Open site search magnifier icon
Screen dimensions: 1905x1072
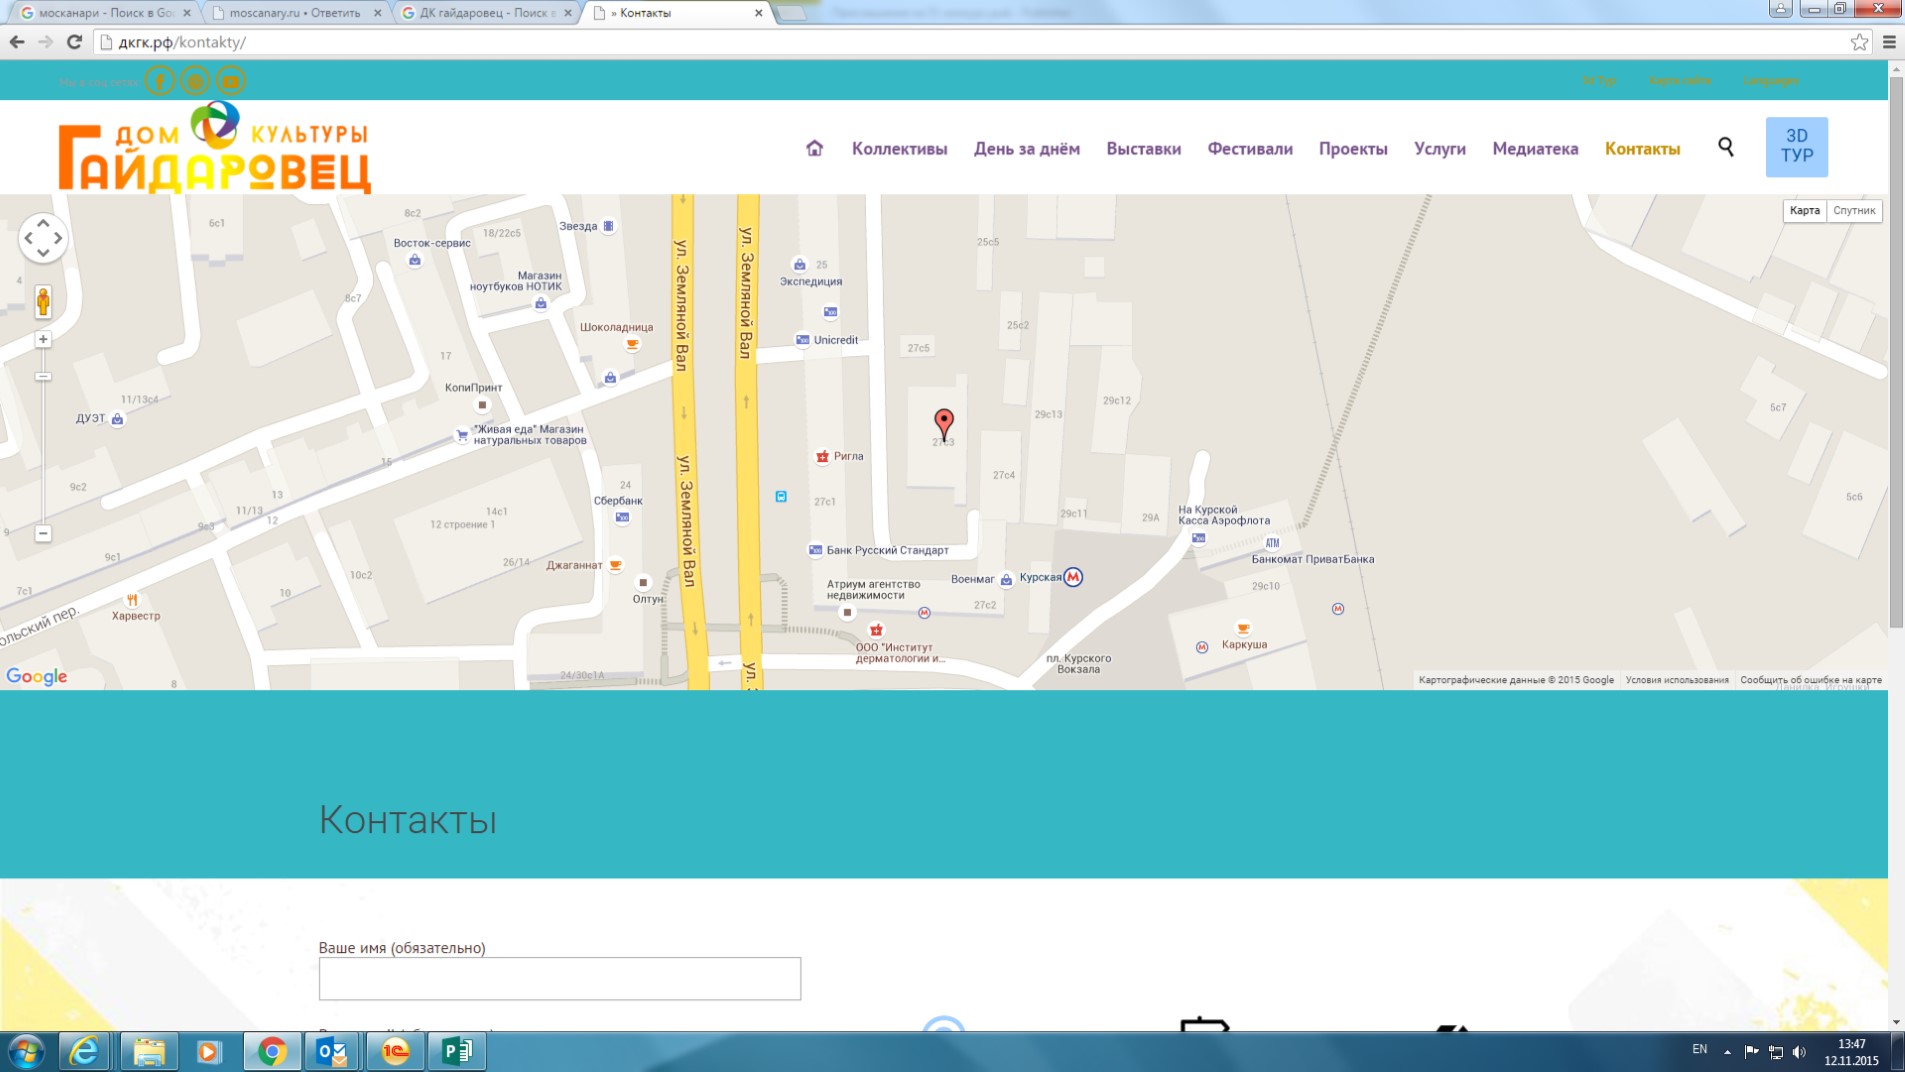click(x=1725, y=147)
